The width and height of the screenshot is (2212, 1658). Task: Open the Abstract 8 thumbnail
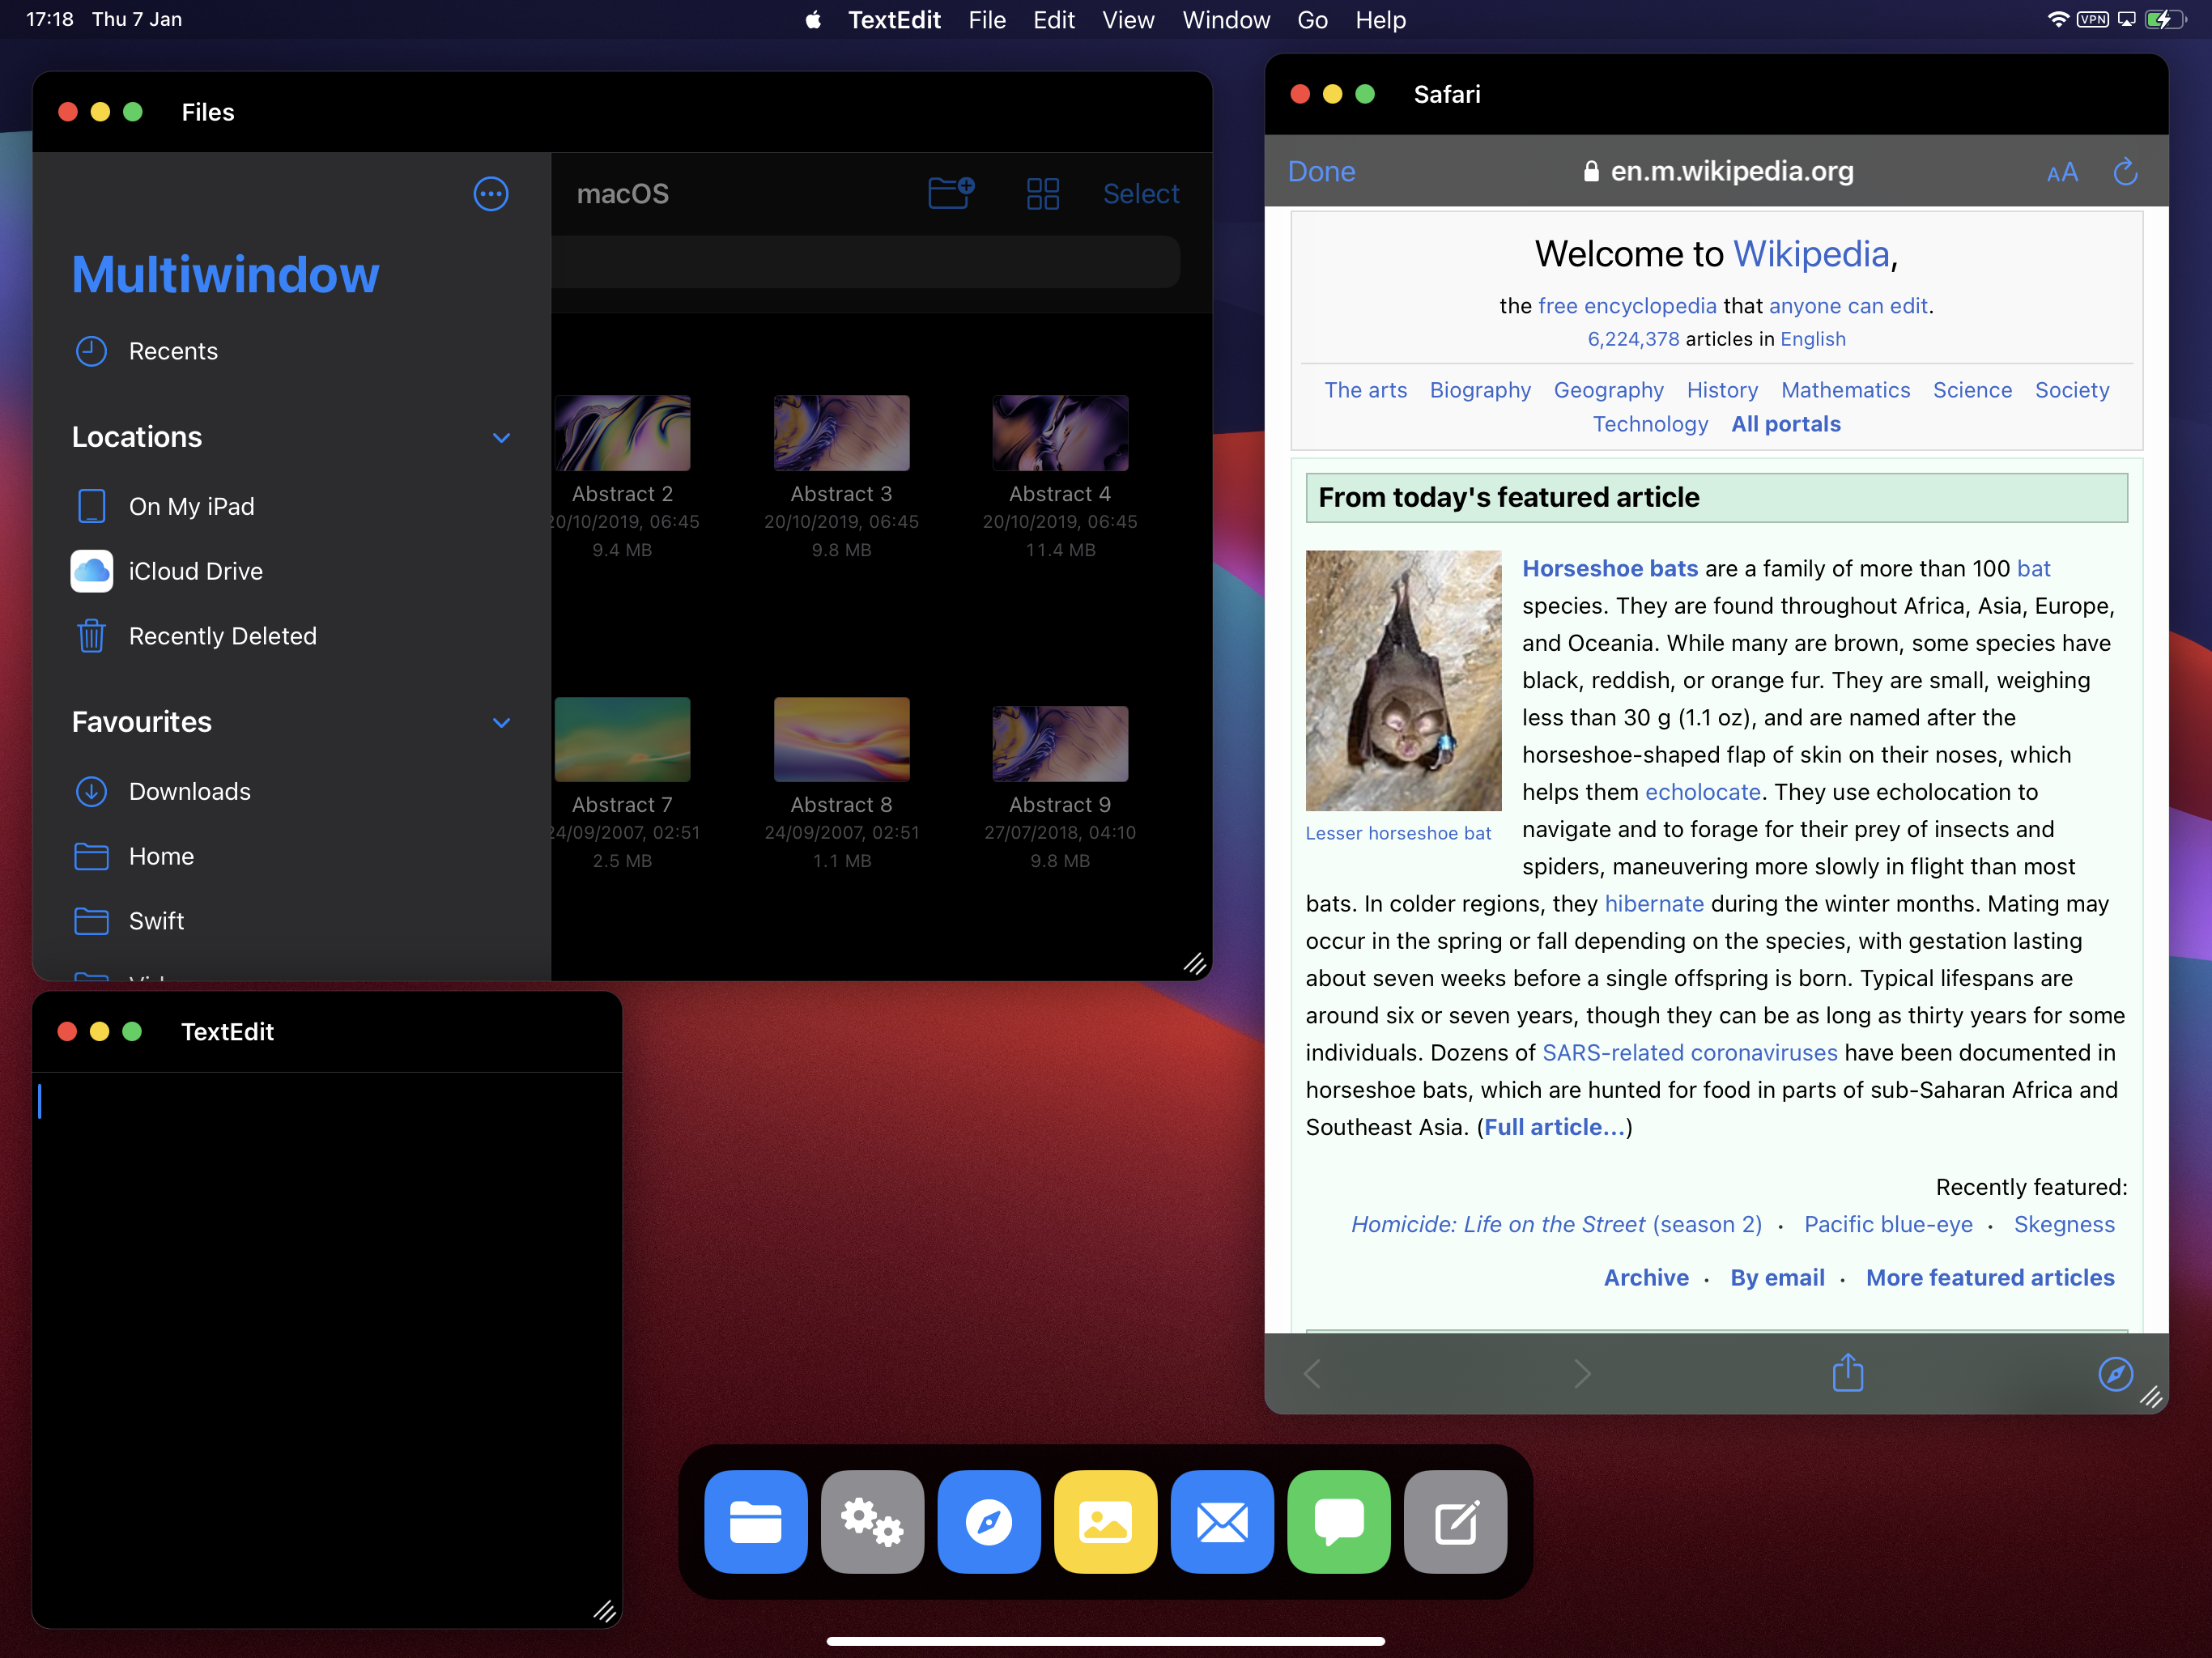click(x=841, y=740)
